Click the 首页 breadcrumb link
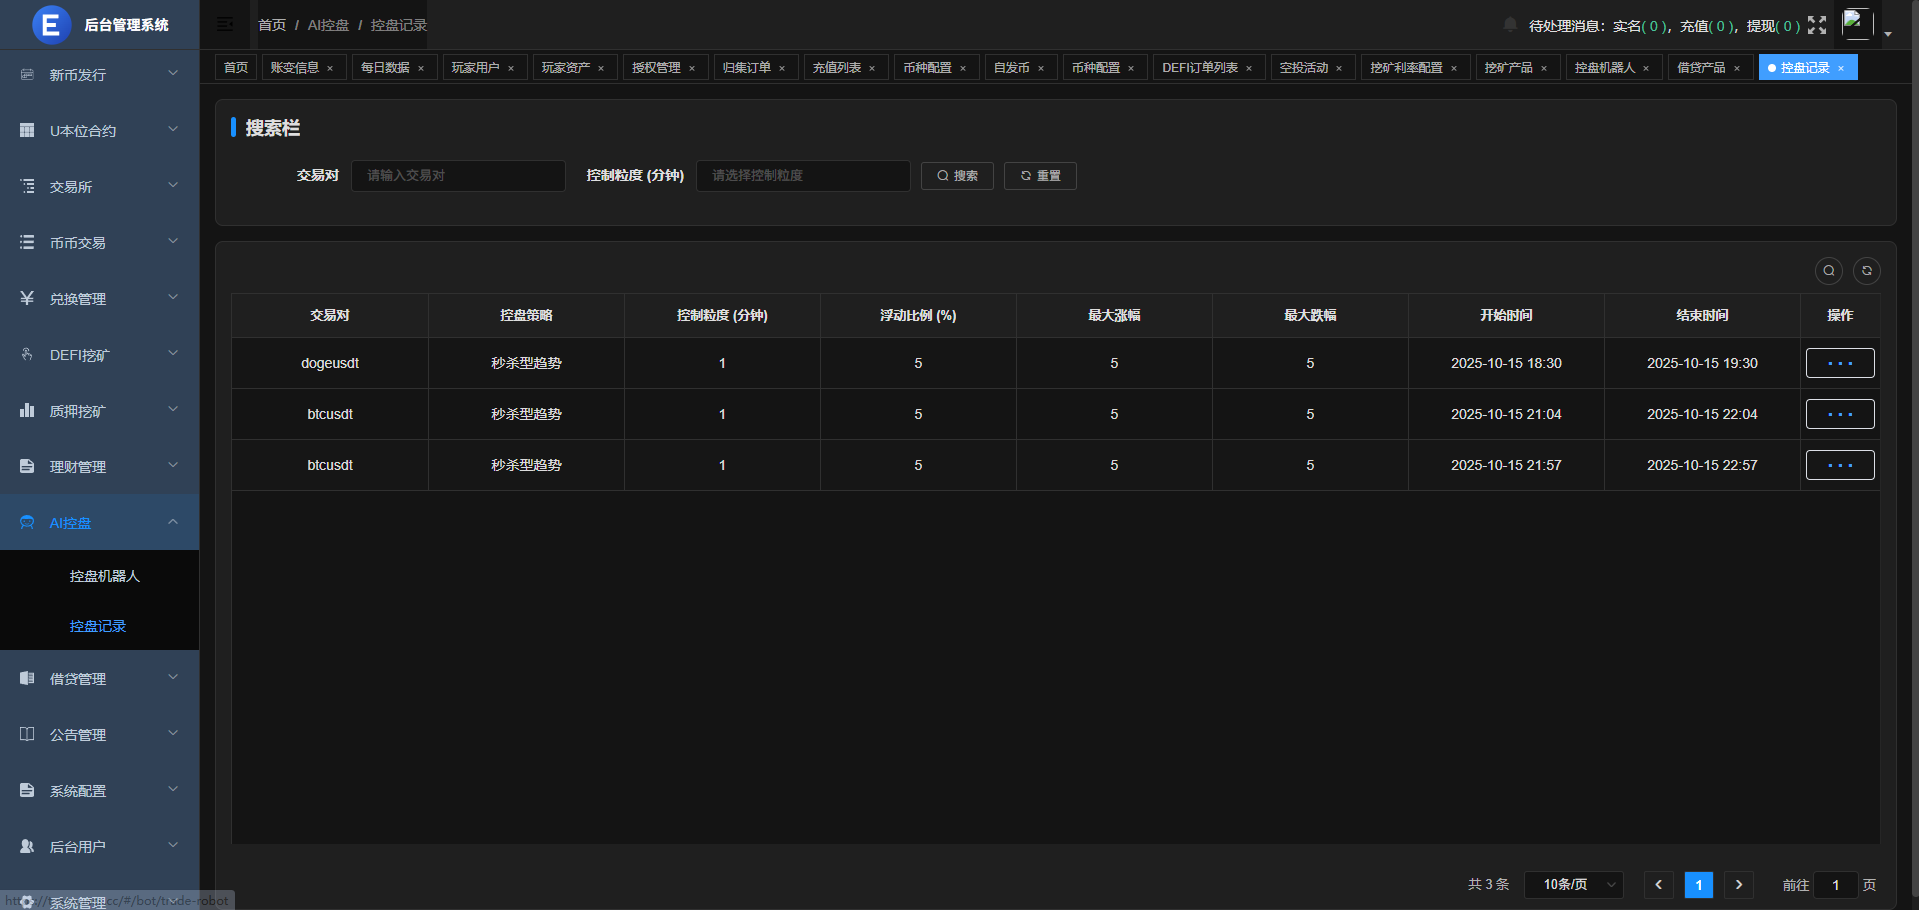Image resolution: width=1919 pixels, height=910 pixels. 272,25
